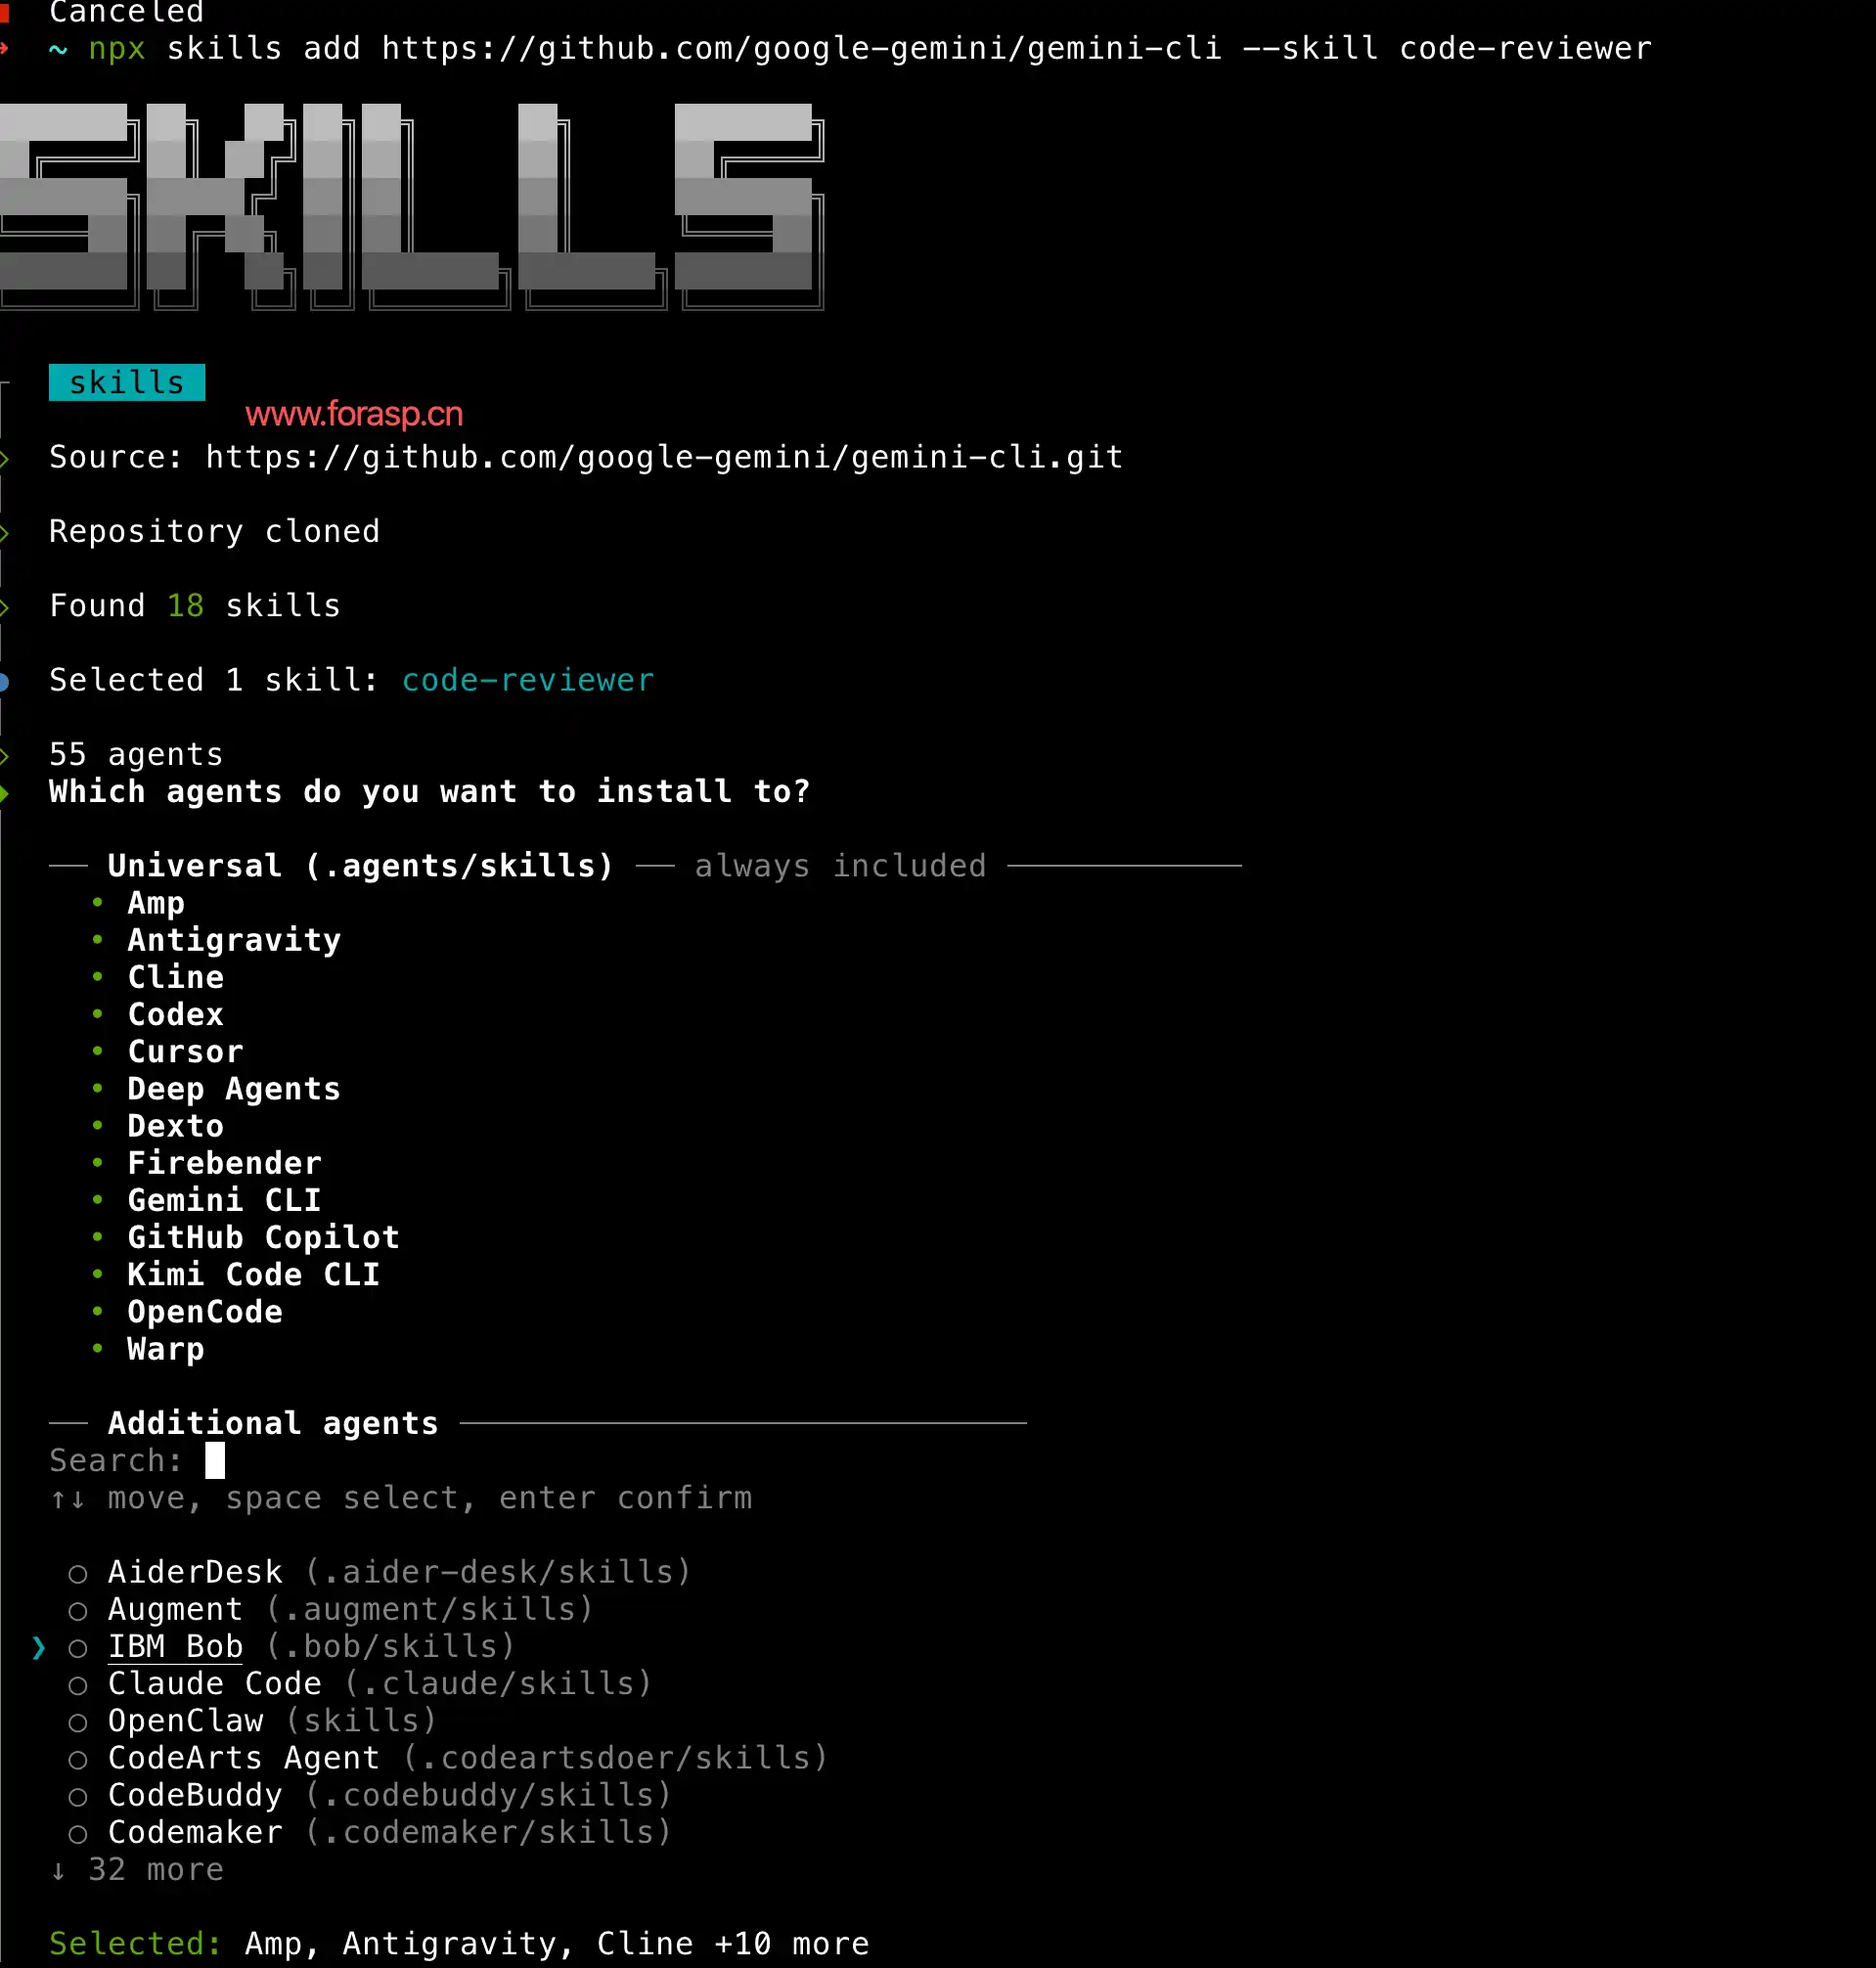Click the underlined IBM Bob label
Screen dimensions: 1876x1968
[x=175, y=1646]
